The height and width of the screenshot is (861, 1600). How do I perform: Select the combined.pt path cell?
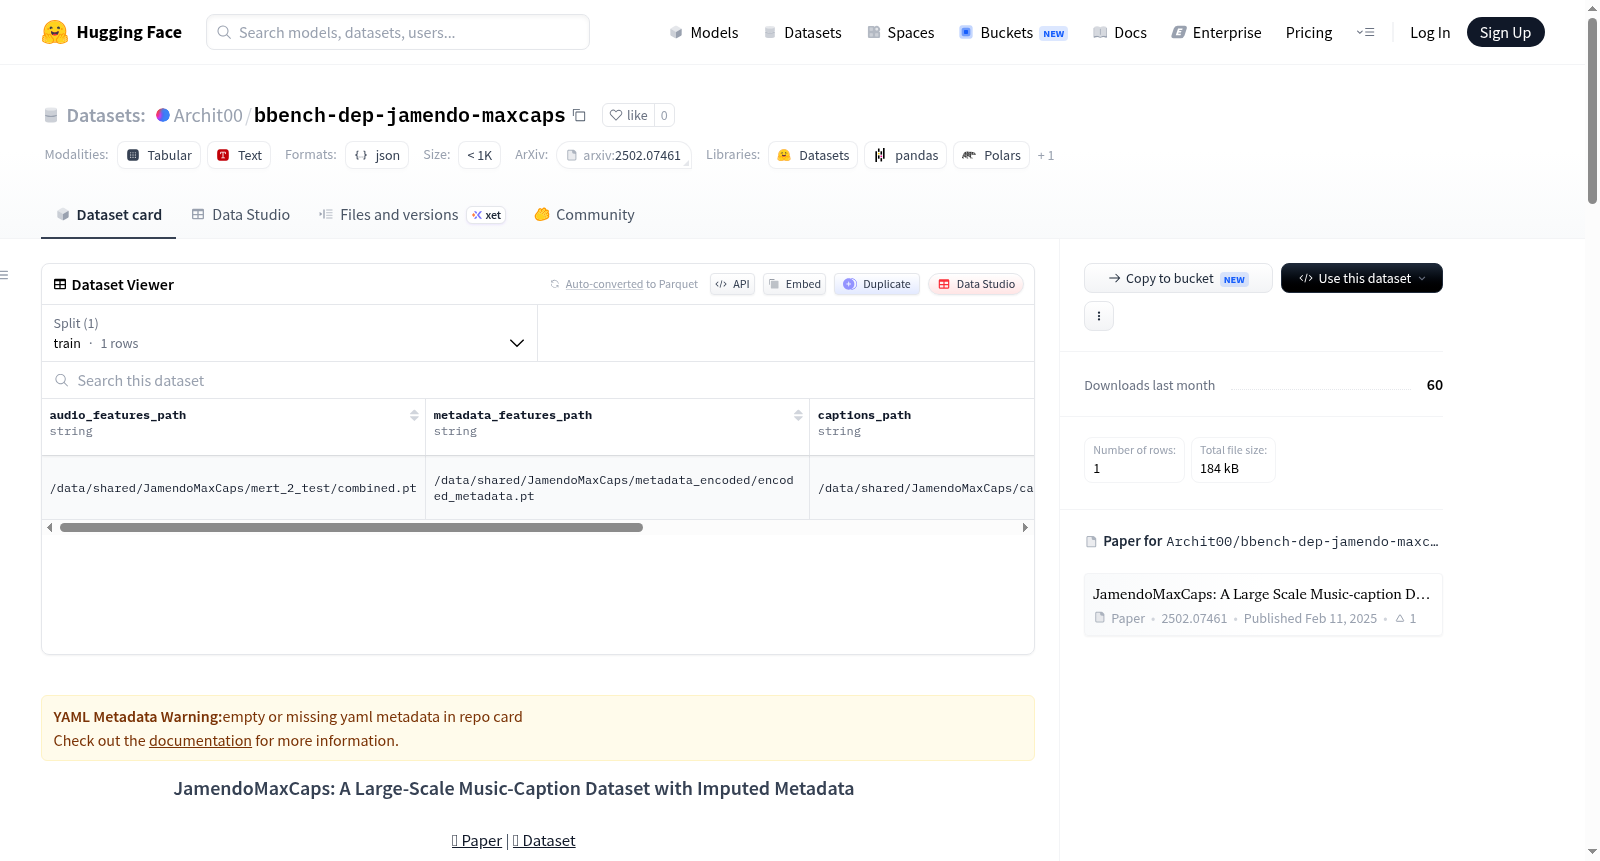point(233,488)
